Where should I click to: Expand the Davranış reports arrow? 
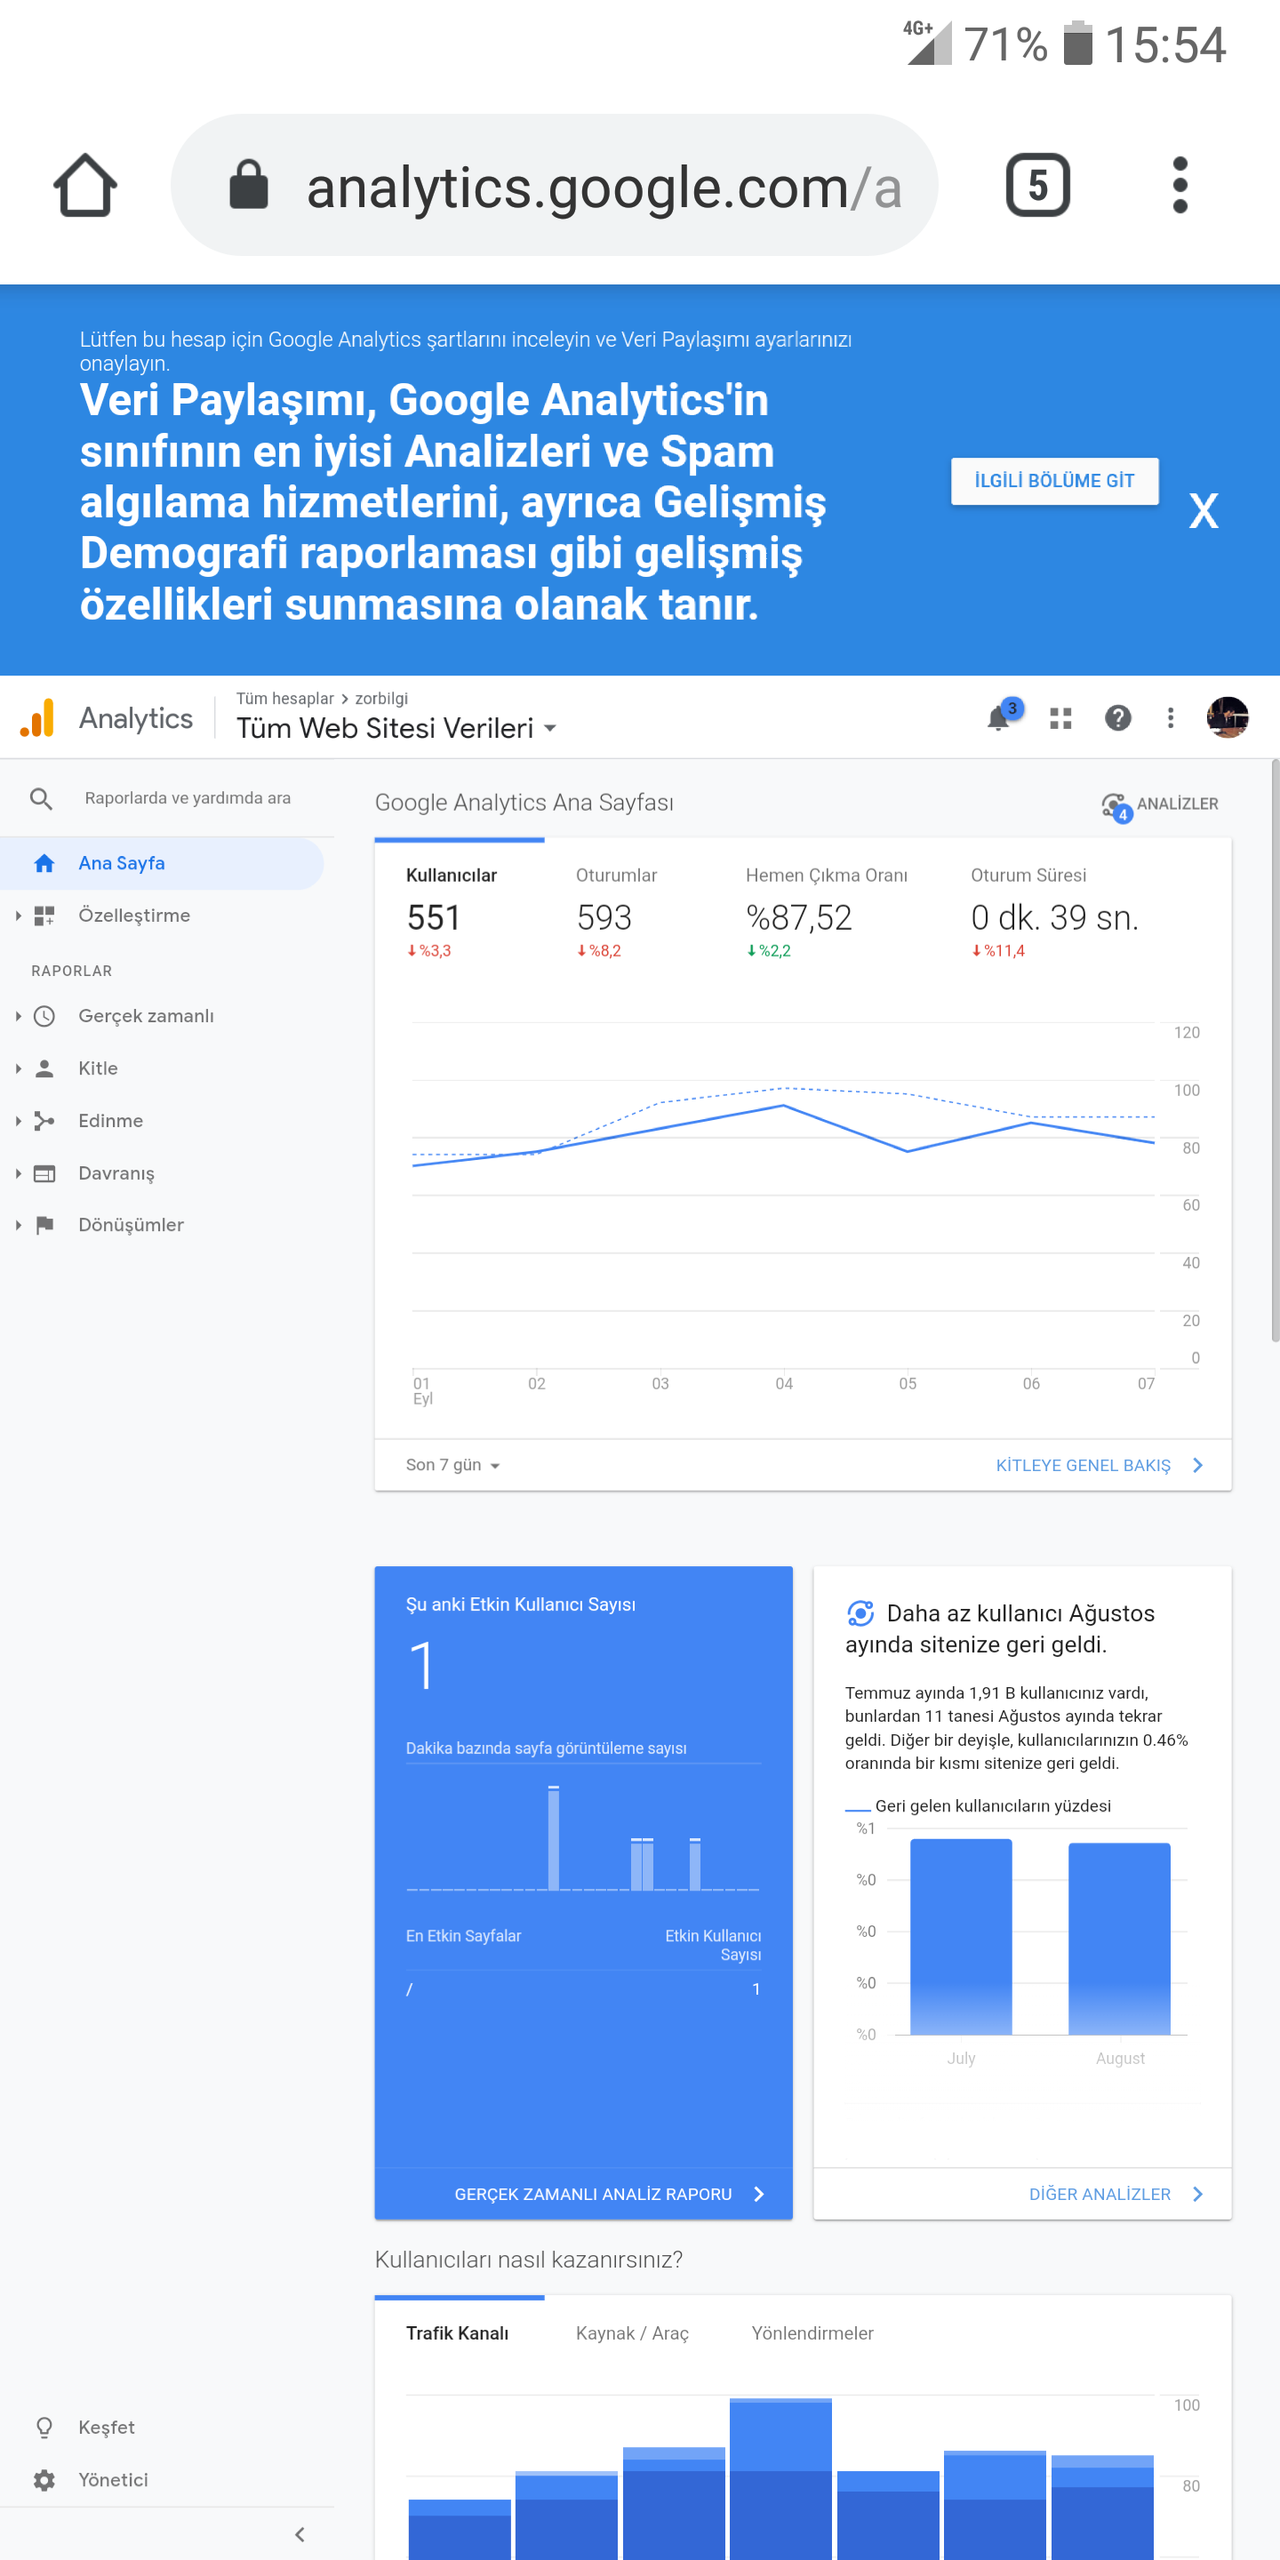pyautogui.click(x=18, y=1173)
